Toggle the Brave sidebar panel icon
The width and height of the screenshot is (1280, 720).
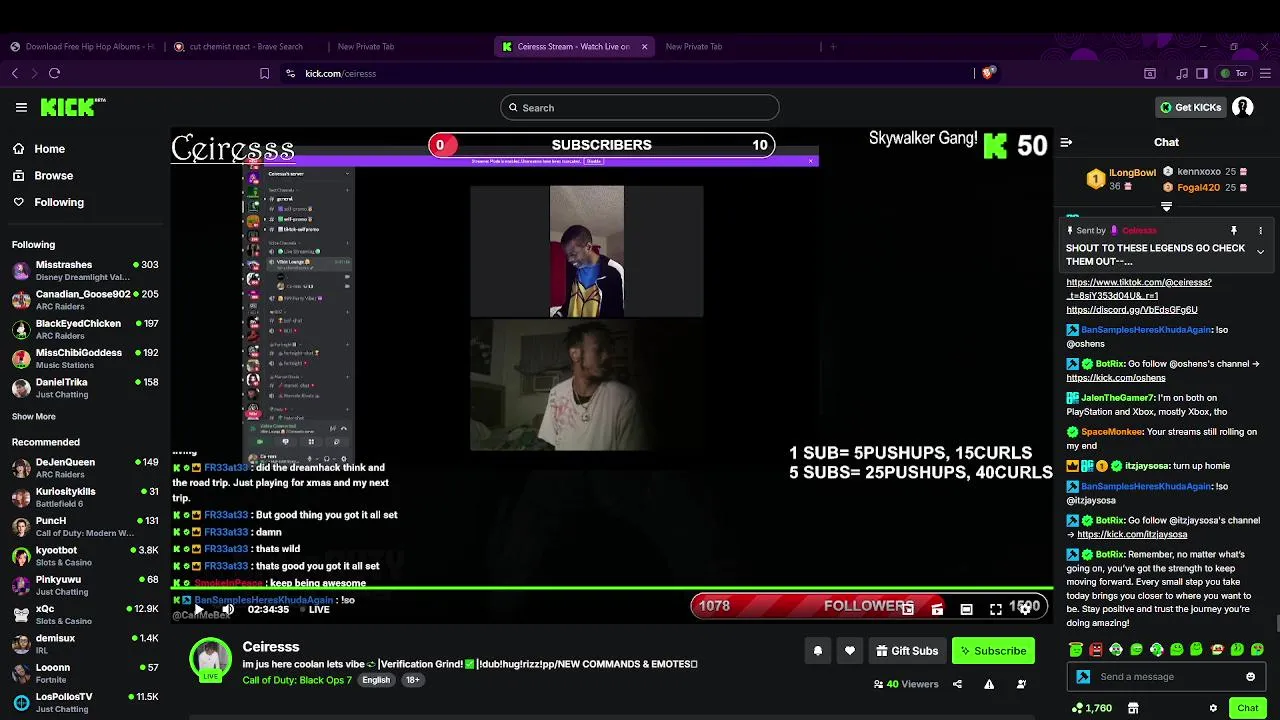pos(1201,73)
